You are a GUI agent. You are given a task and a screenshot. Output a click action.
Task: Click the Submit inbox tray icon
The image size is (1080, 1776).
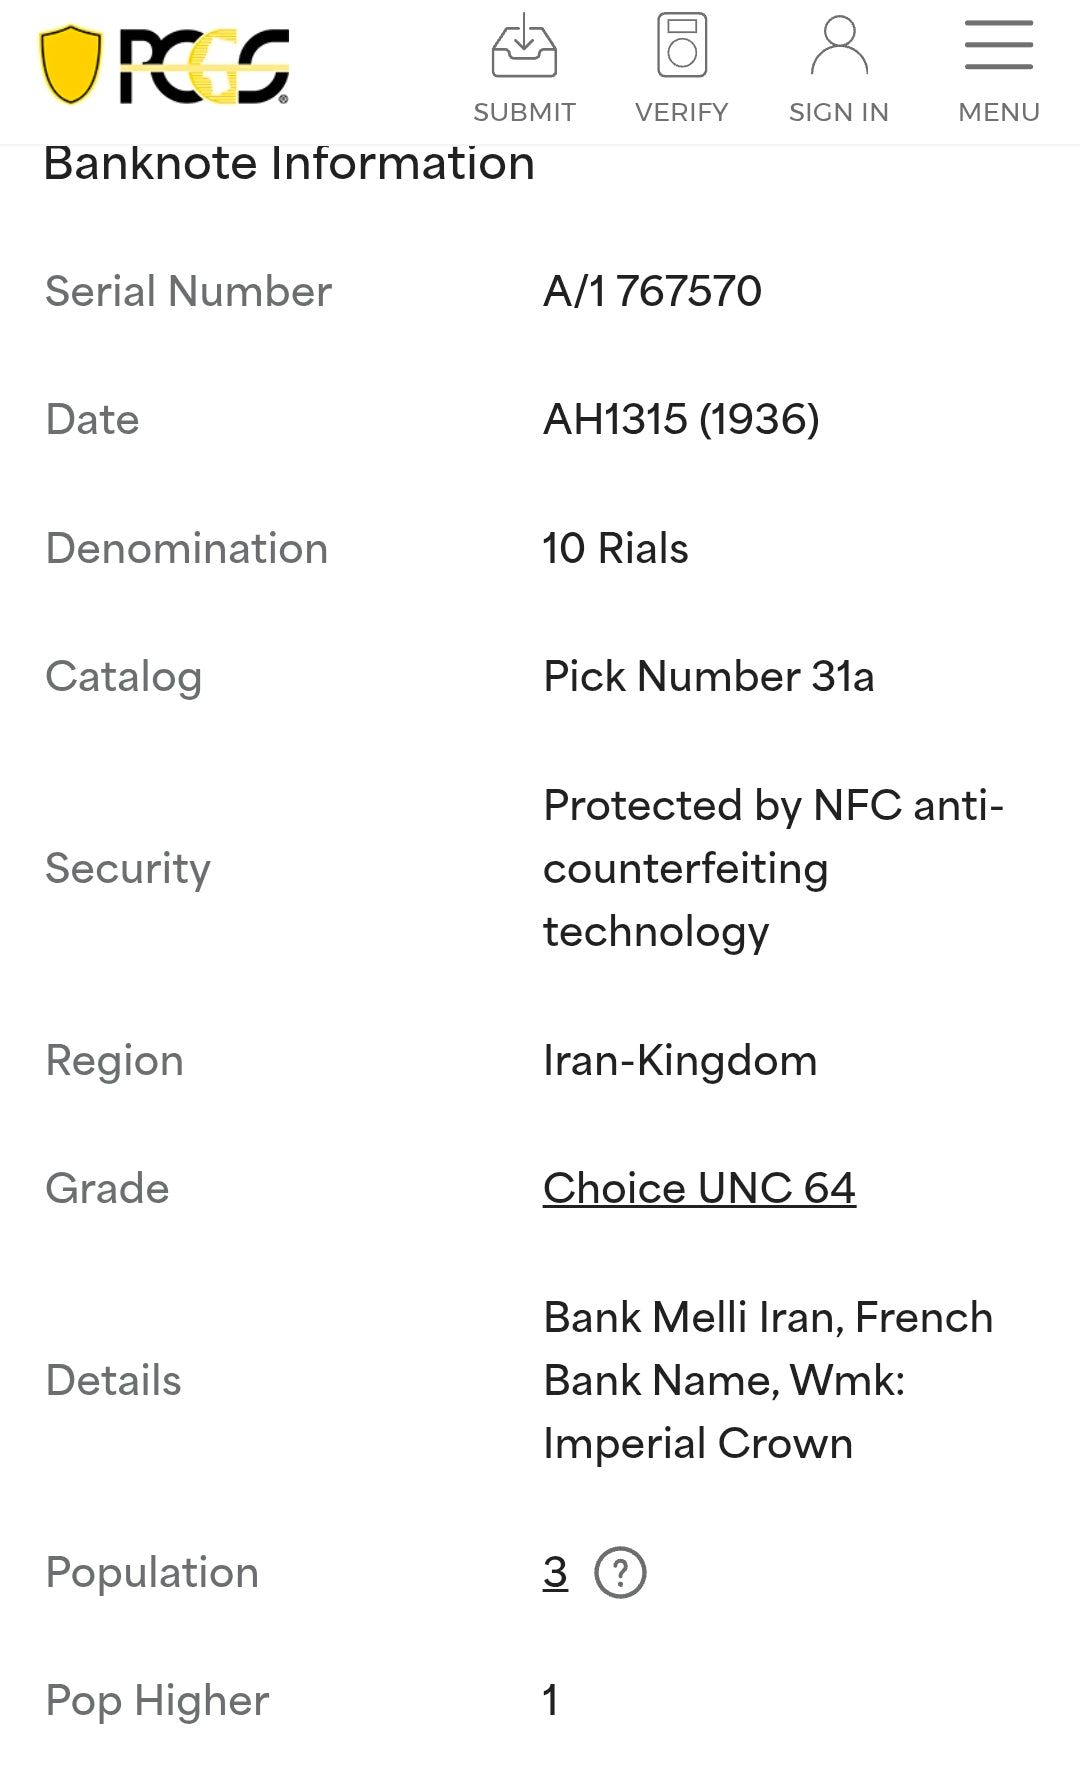point(524,46)
